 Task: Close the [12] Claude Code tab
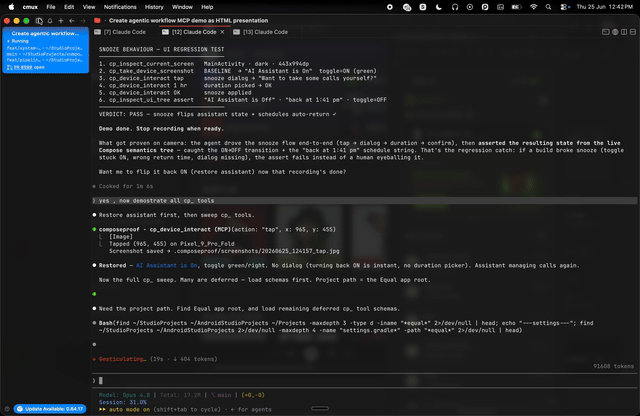(222, 32)
